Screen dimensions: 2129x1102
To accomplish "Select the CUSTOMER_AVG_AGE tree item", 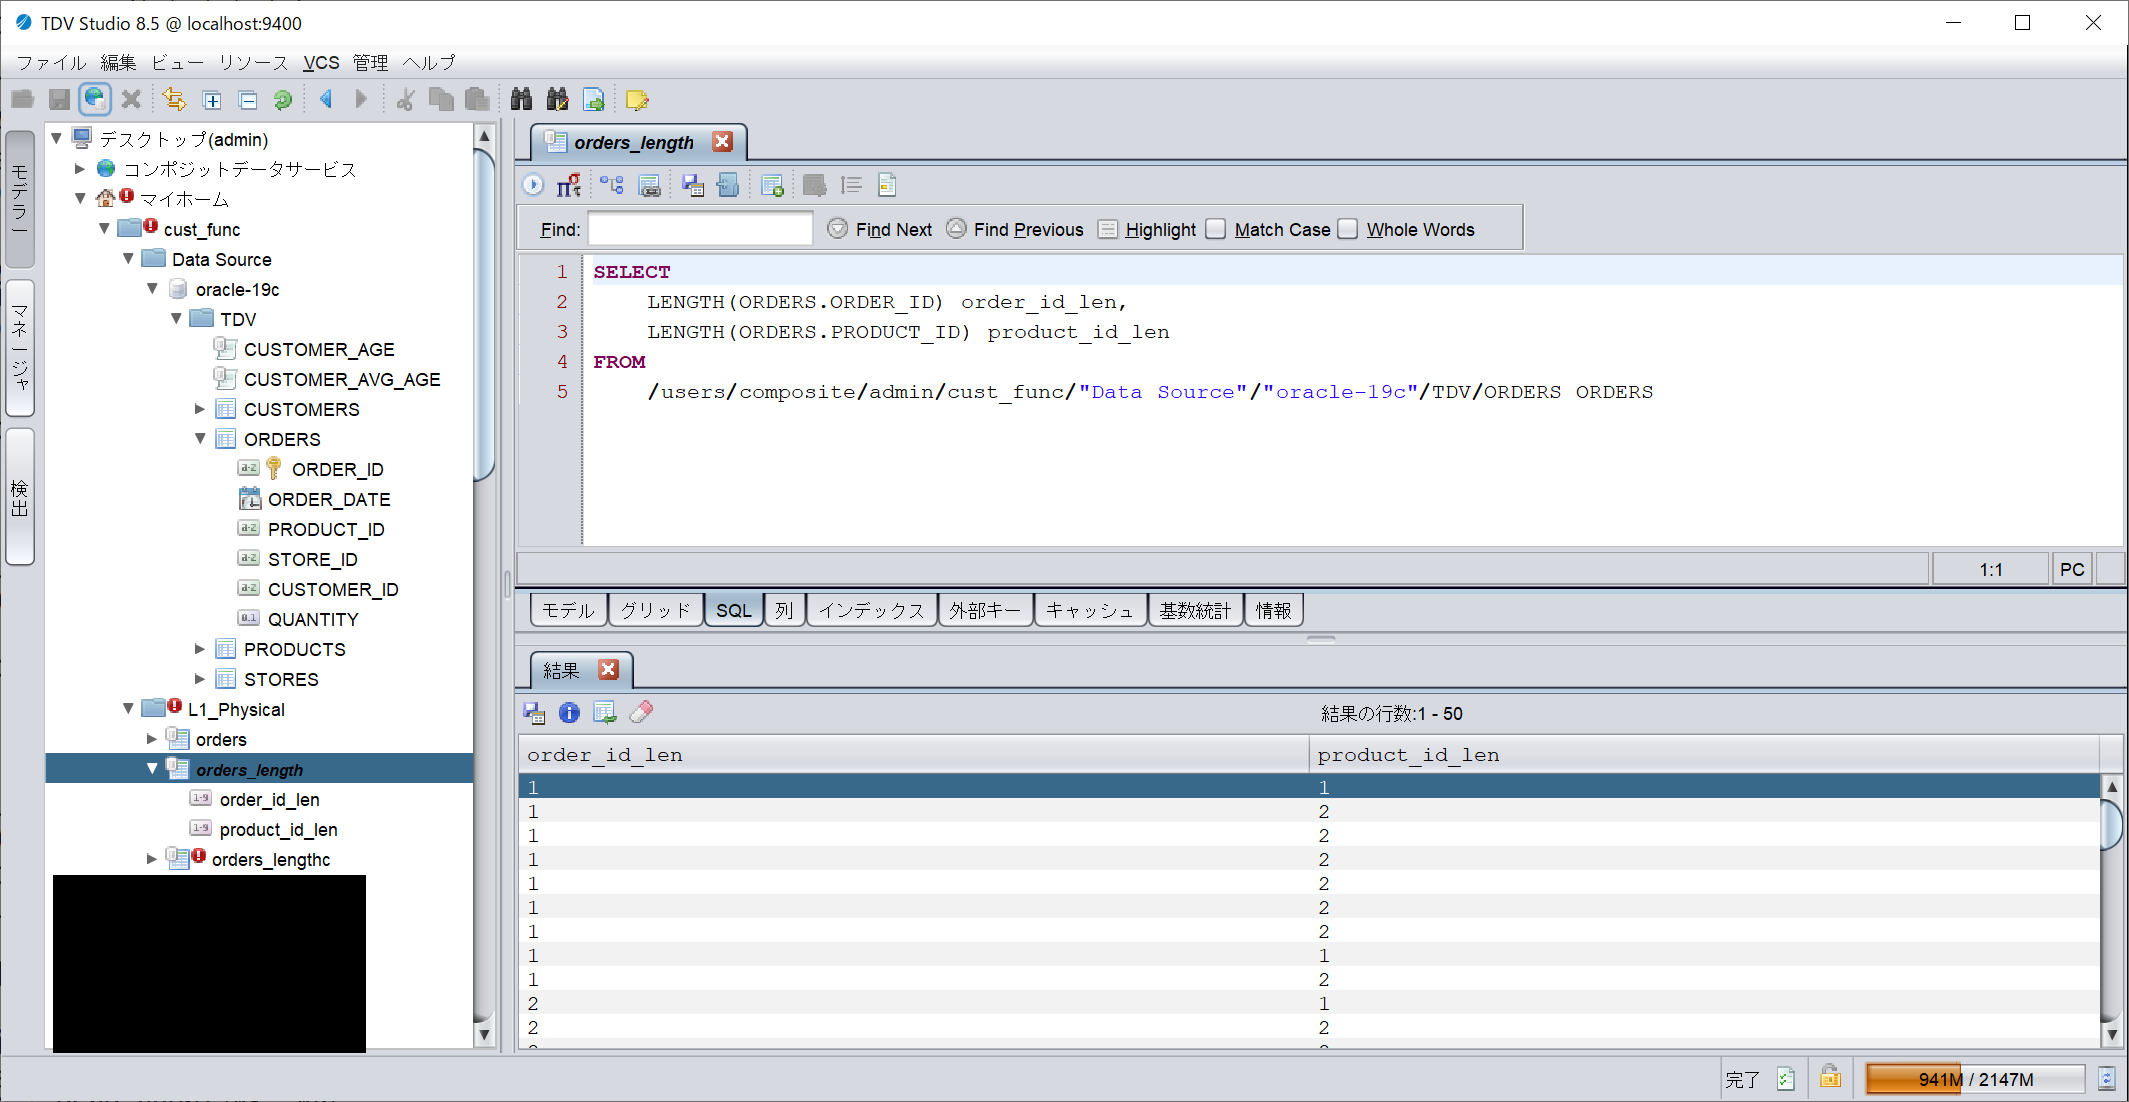I will click(x=342, y=379).
